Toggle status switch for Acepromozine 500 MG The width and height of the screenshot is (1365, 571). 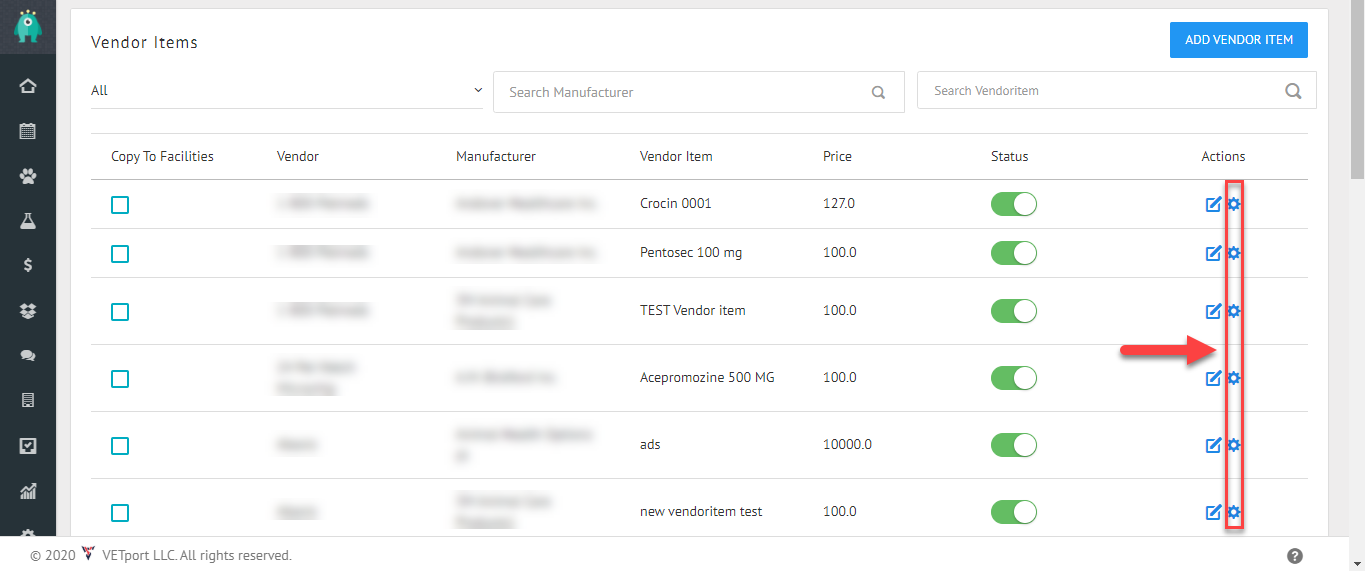click(1014, 378)
